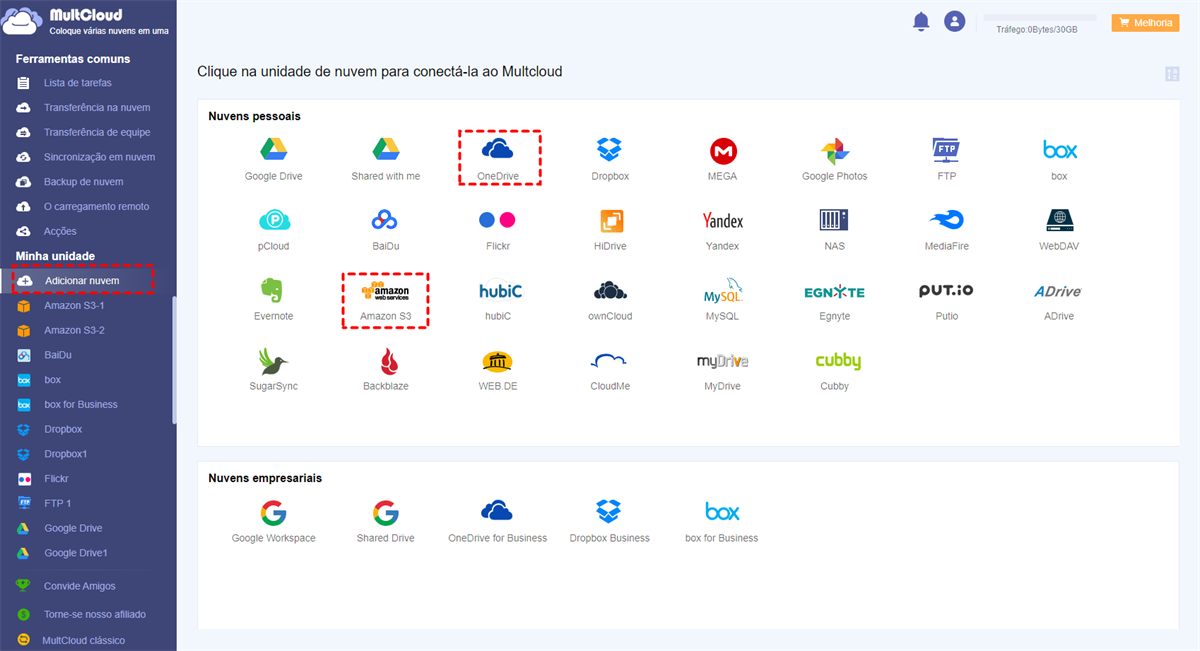Choose the FTP cloud option in the grid
1200x651 pixels.
tap(947, 159)
